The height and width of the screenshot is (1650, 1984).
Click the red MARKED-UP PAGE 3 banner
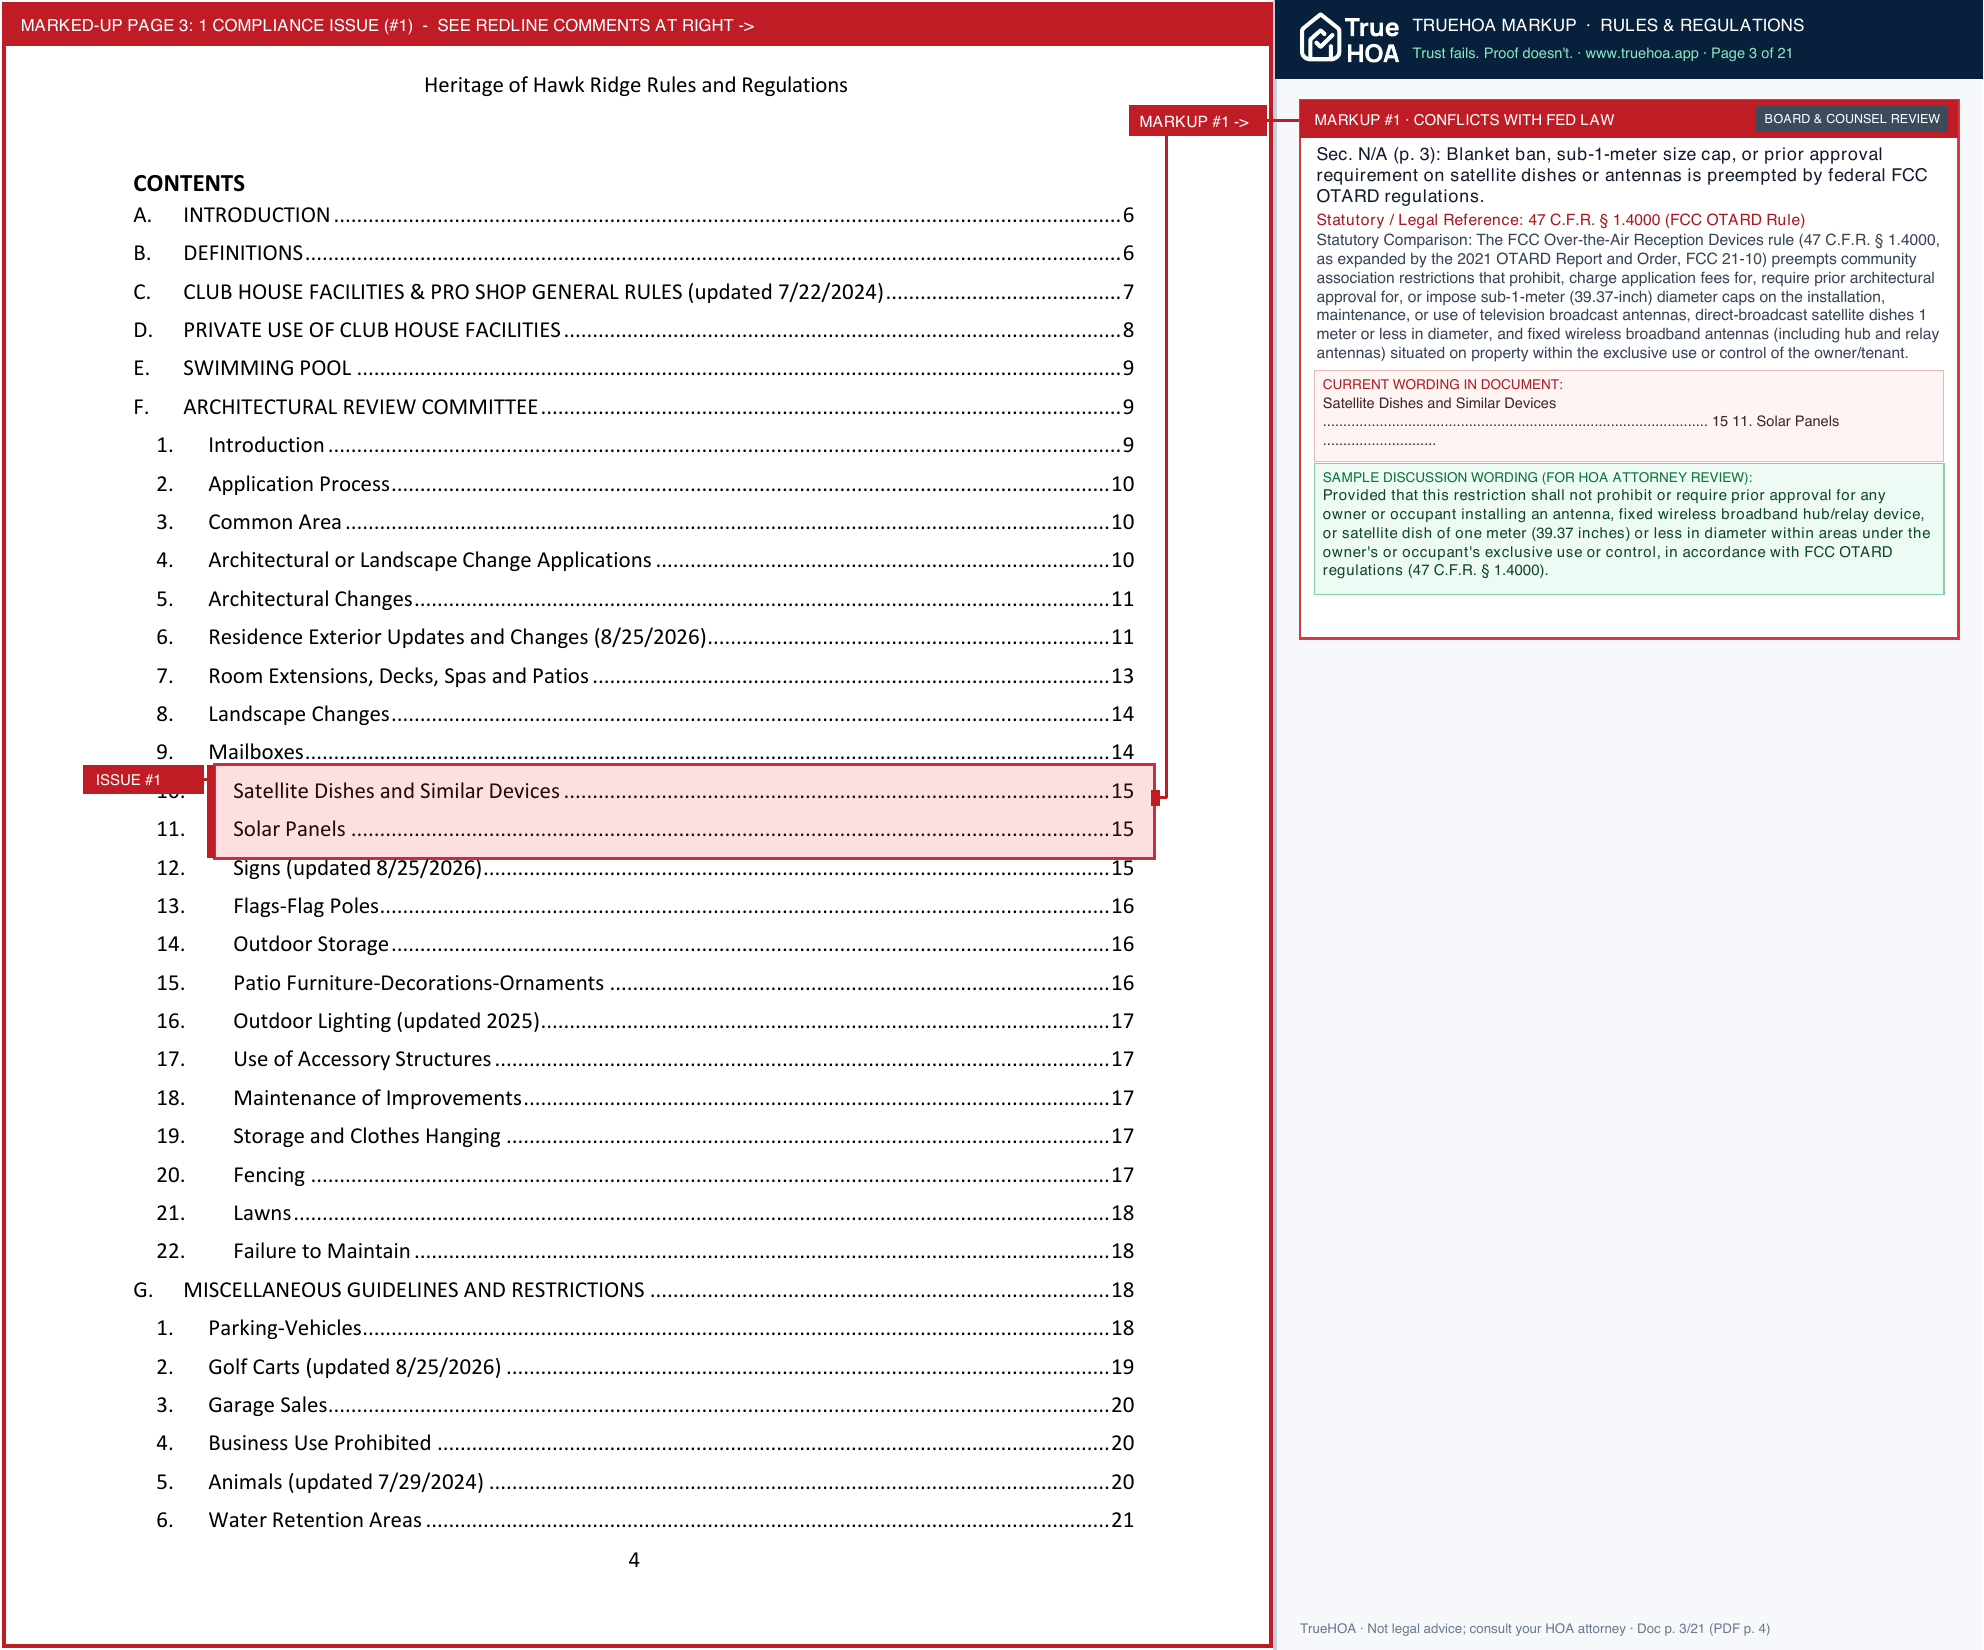point(637,25)
